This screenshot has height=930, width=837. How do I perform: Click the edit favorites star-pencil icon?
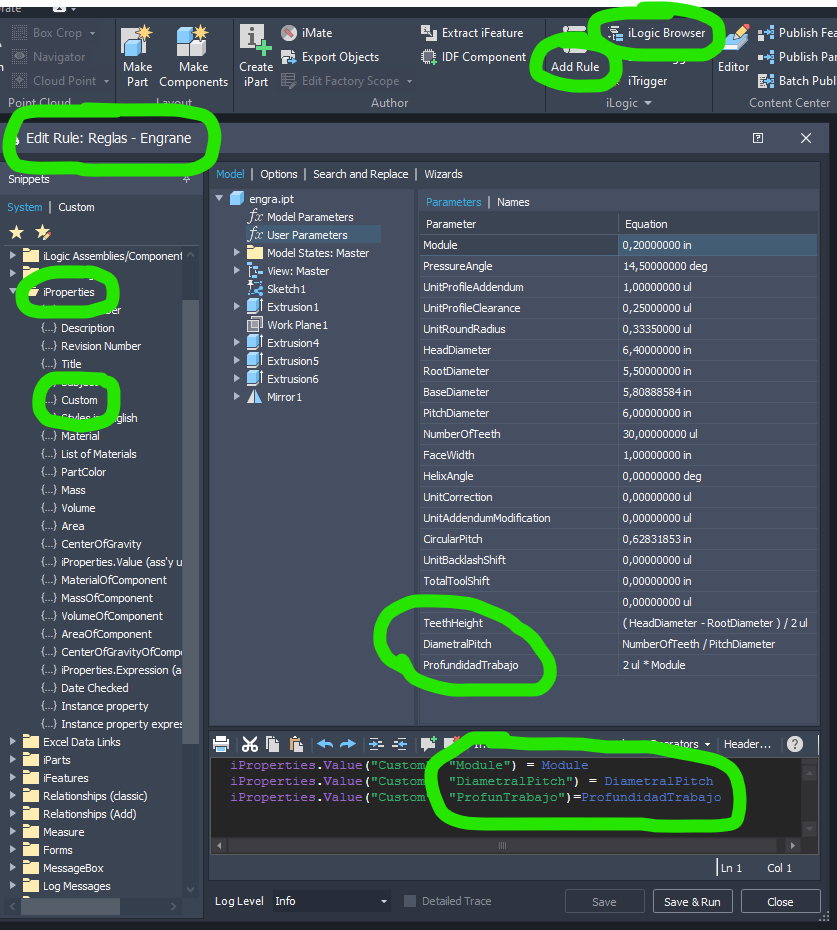click(43, 232)
